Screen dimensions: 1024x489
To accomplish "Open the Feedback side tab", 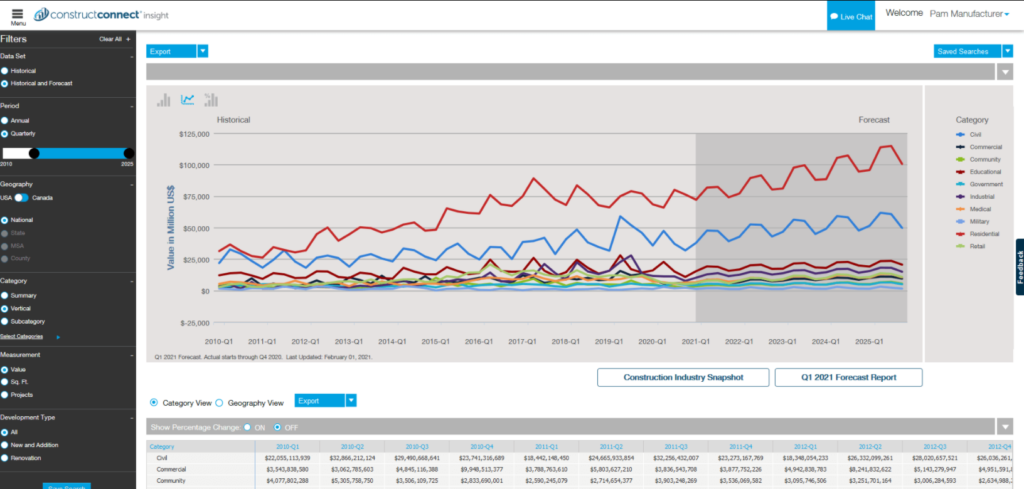I will tap(1019, 267).
